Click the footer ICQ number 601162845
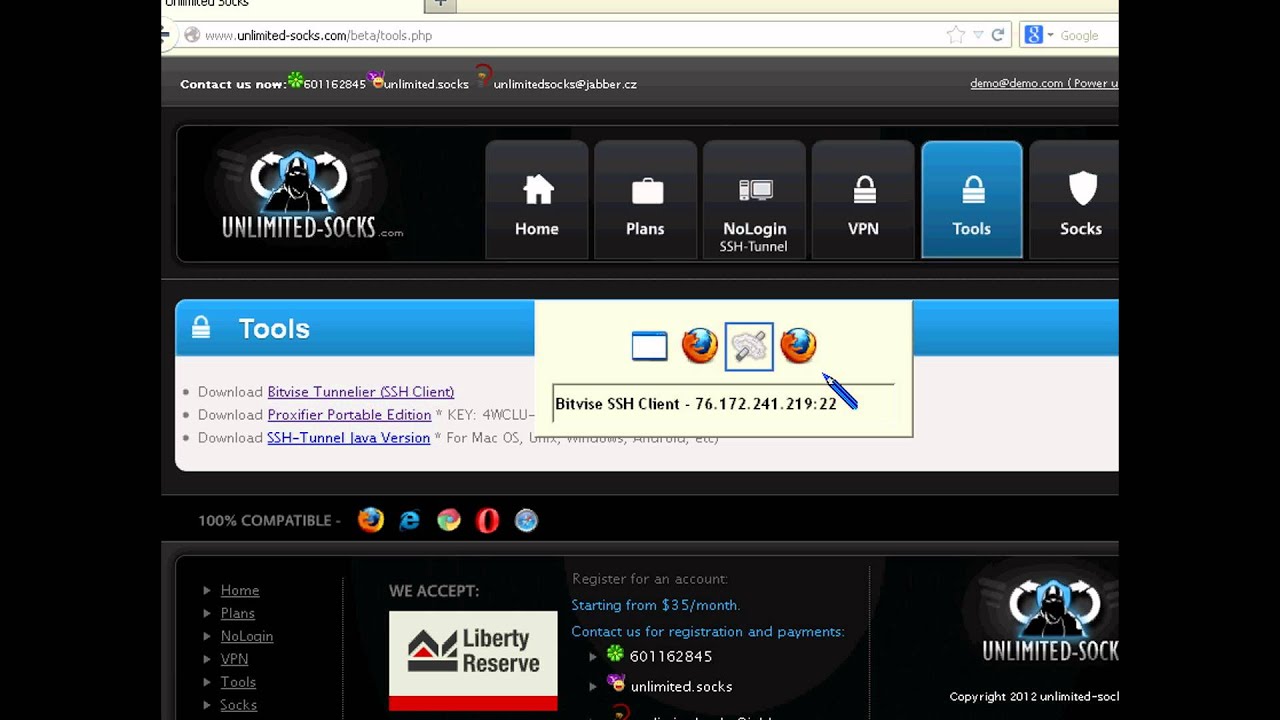Viewport: 1280px width, 720px height. (671, 657)
